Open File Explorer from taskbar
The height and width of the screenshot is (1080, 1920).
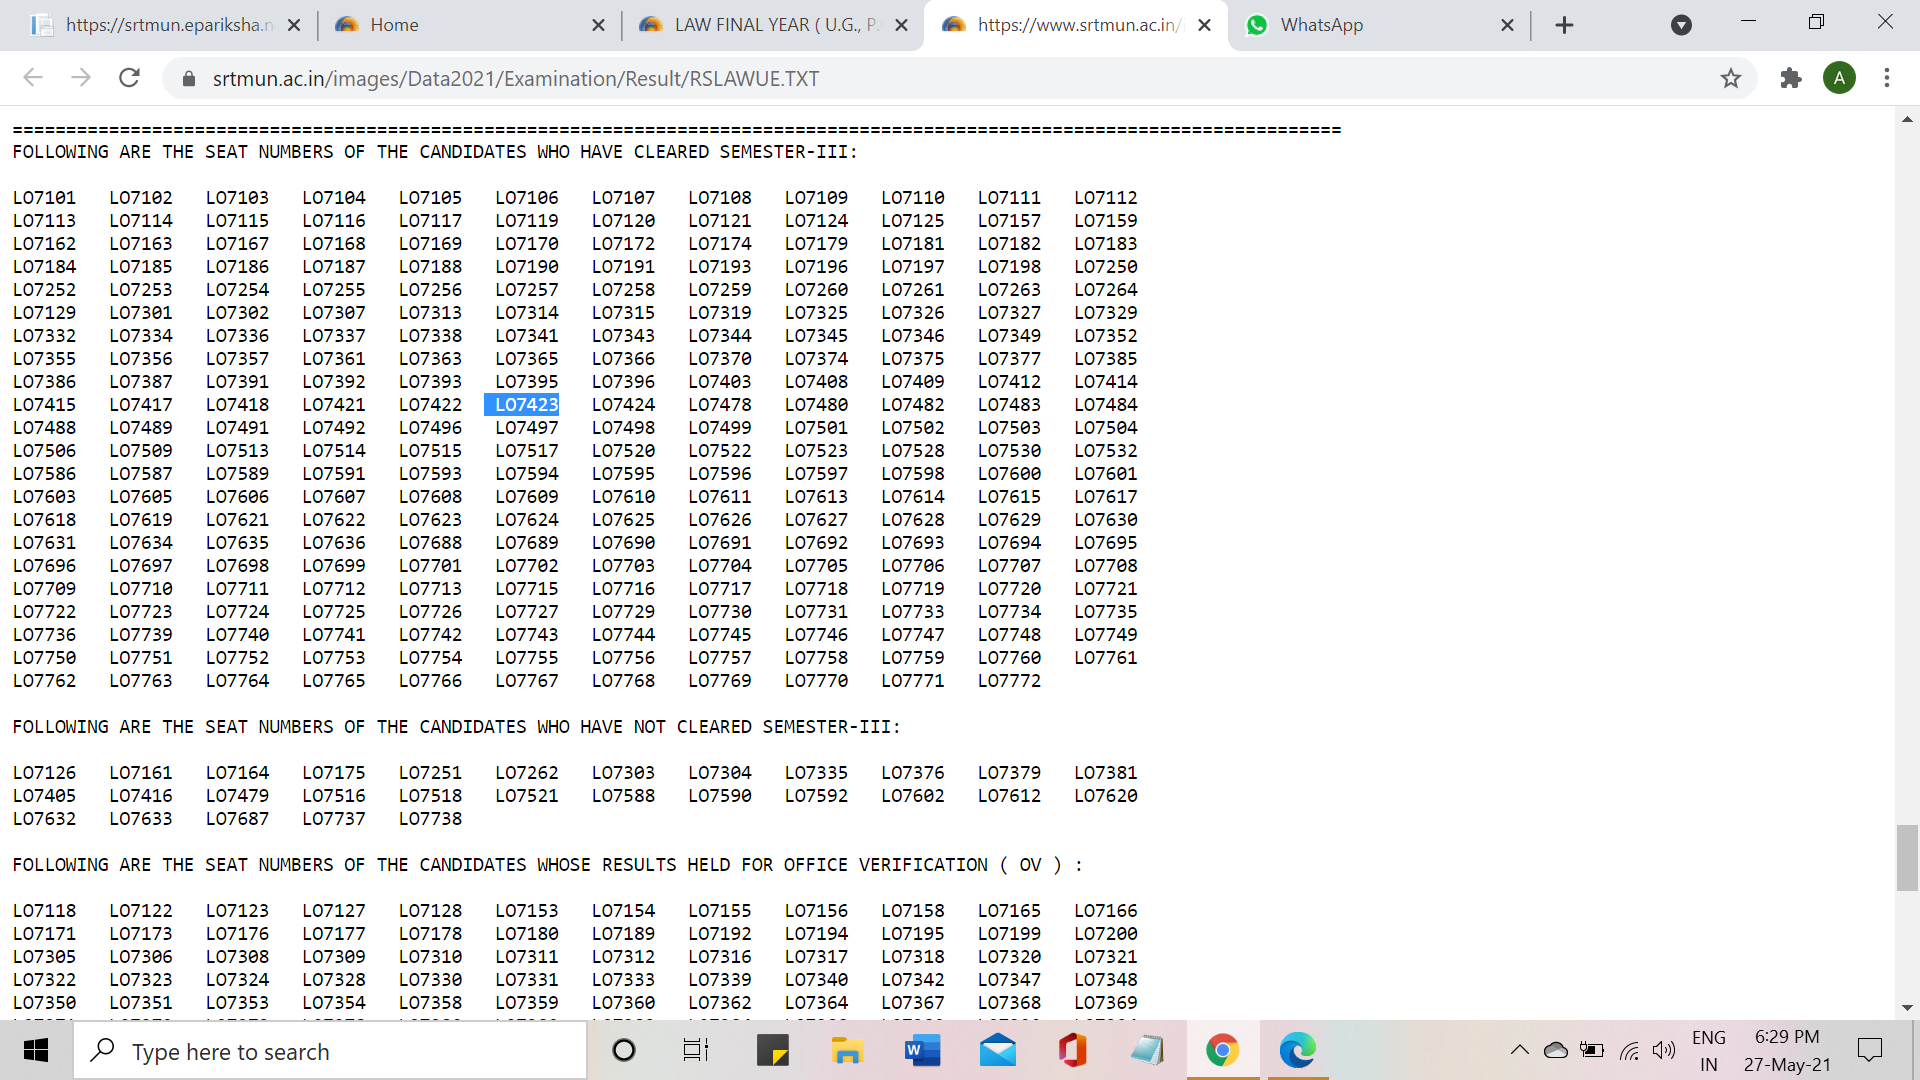pyautogui.click(x=847, y=1051)
